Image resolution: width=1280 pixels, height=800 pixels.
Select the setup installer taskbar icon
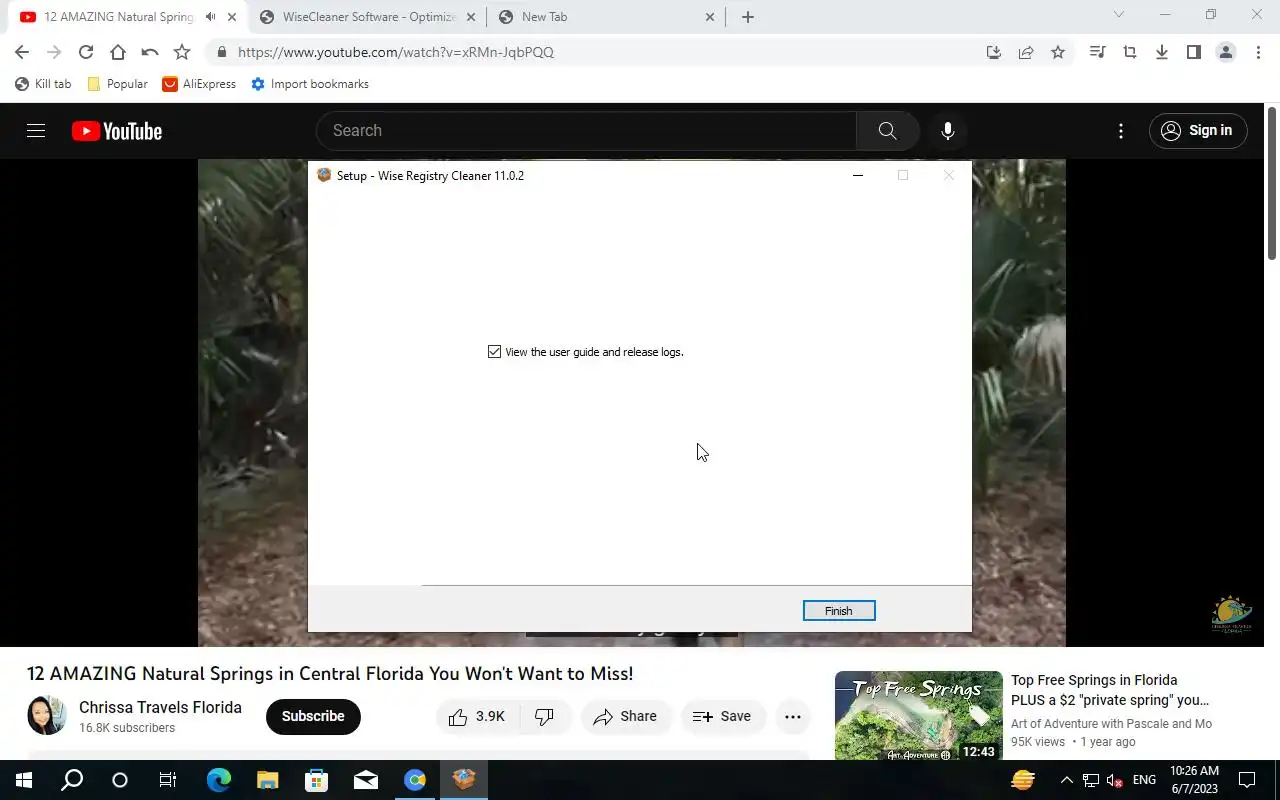pyautogui.click(x=463, y=780)
